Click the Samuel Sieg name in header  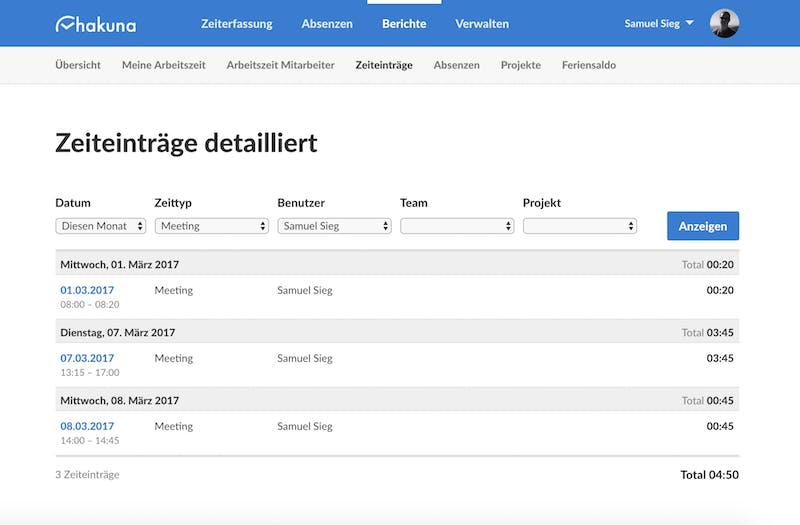coord(652,23)
